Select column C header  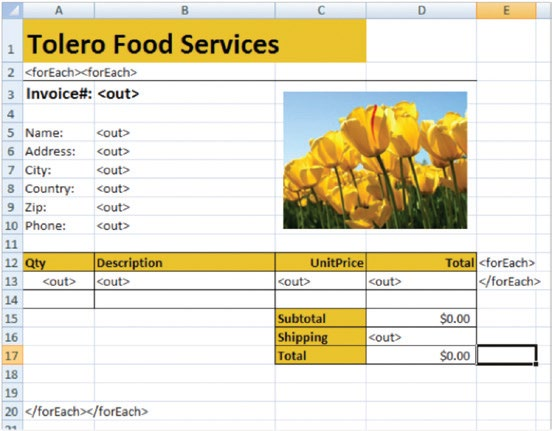tap(320, 10)
